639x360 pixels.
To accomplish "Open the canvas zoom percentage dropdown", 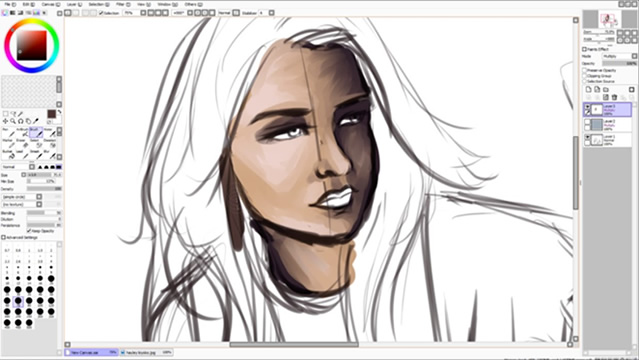I will (x=143, y=13).
